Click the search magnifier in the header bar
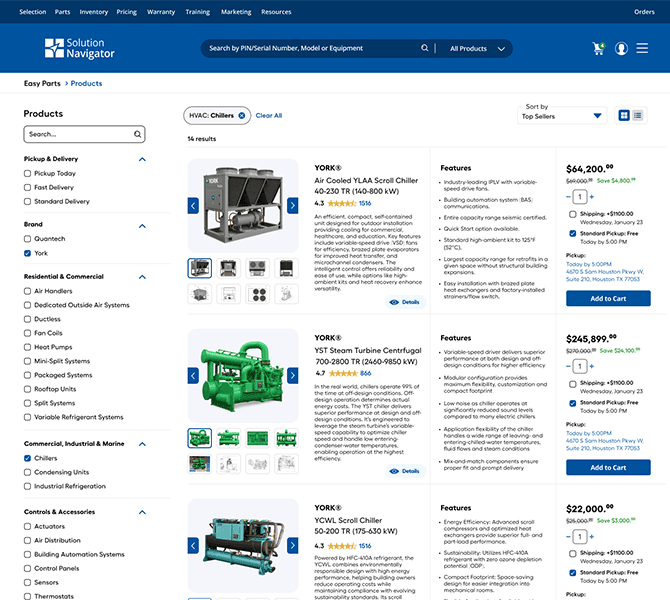670x600 pixels. (424, 48)
